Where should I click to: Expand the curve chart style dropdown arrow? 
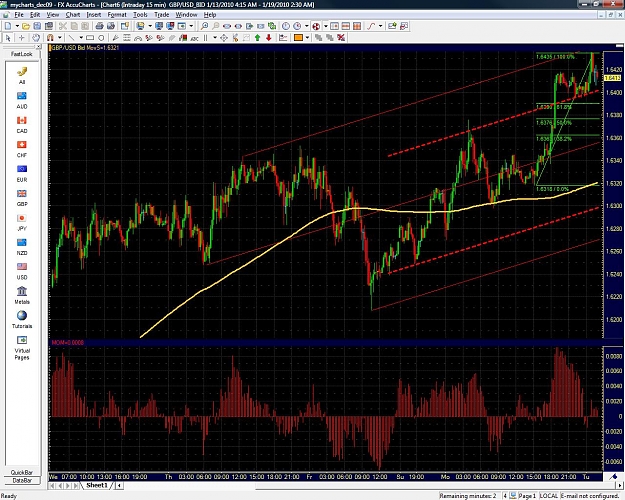[381, 26]
